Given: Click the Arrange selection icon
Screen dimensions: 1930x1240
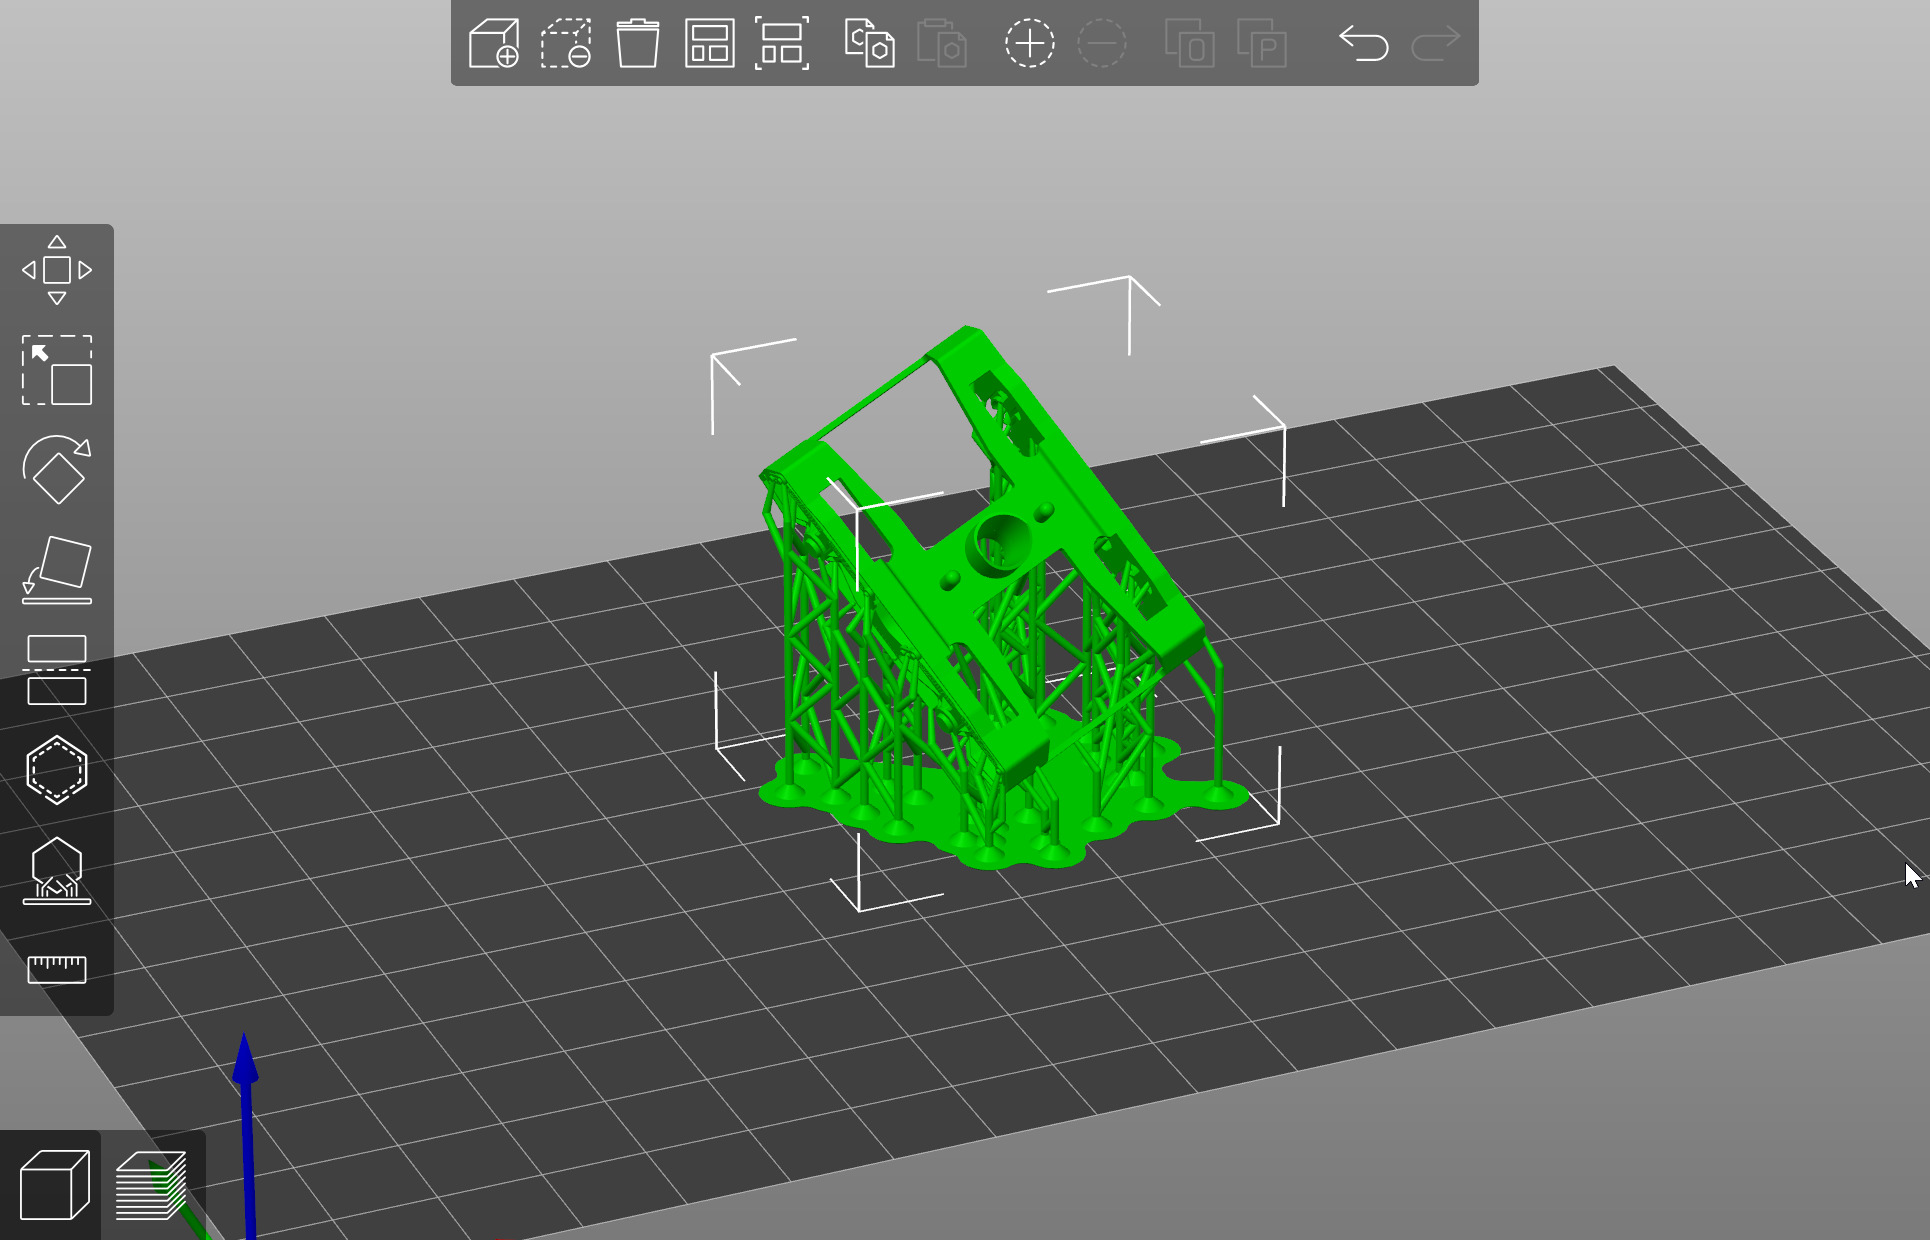Looking at the screenshot, I should pyautogui.click(x=781, y=44).
